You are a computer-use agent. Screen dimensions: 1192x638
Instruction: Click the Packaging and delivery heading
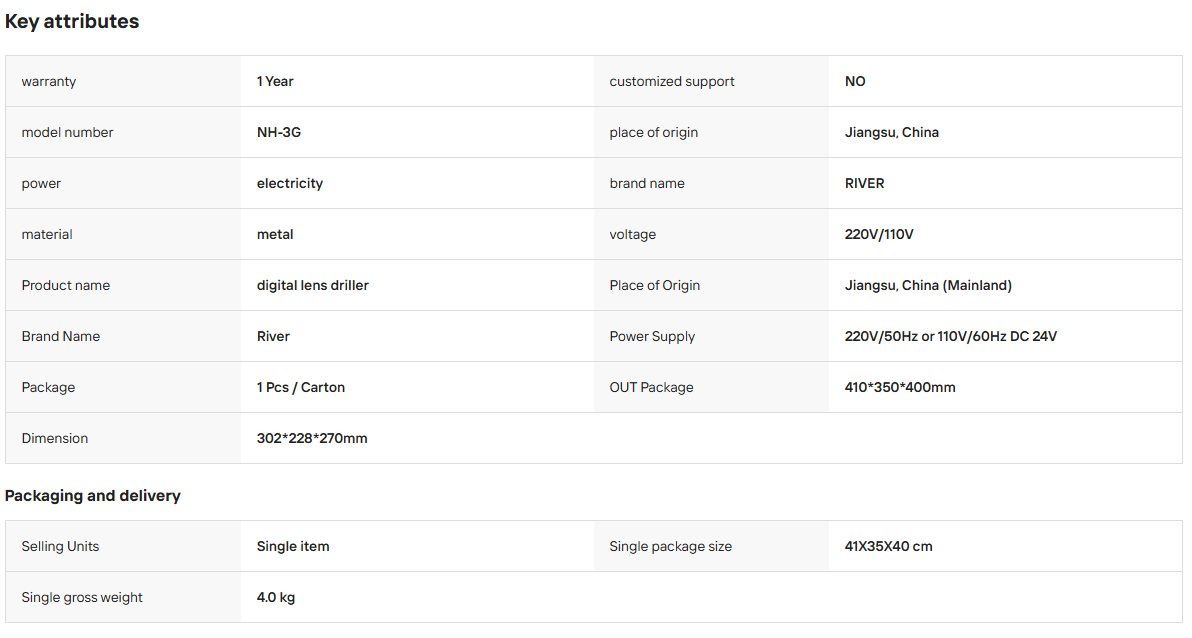click(93, 496)
